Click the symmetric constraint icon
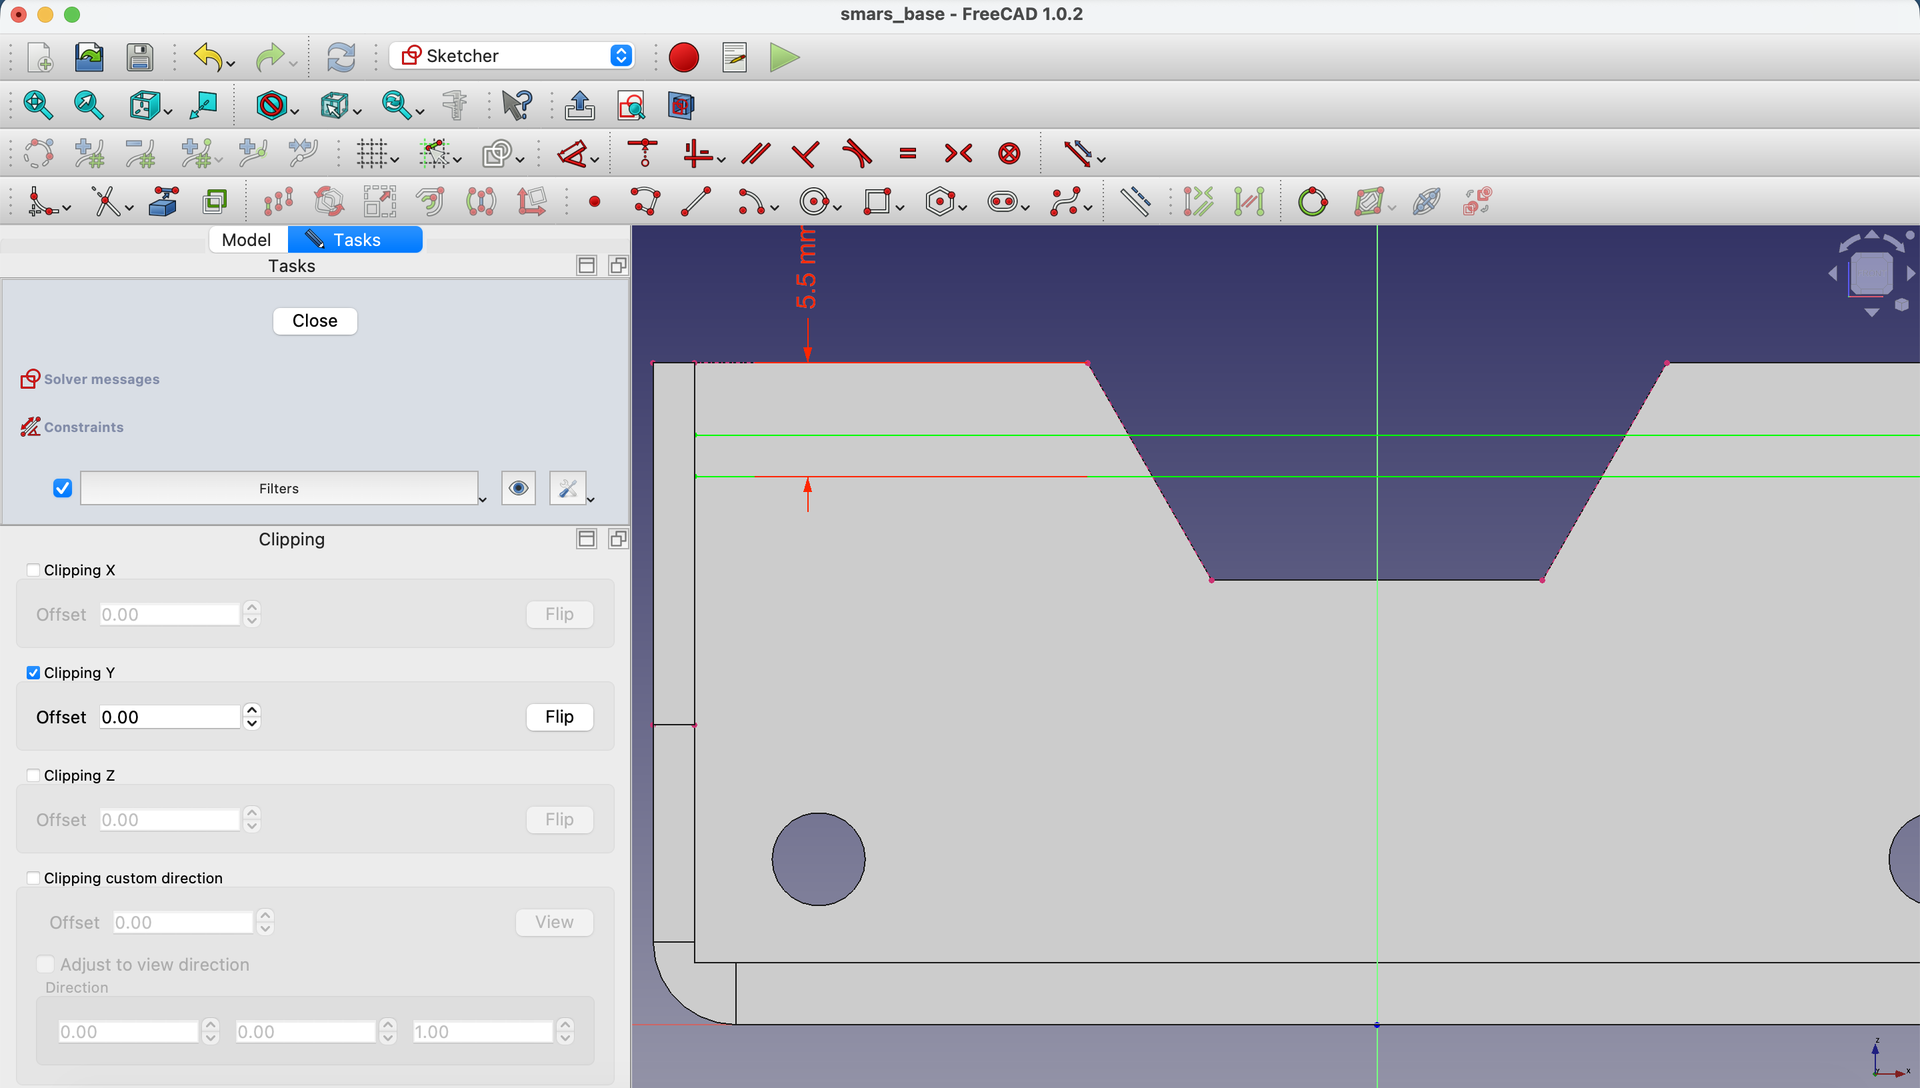This screenshot has height=1088, width=1920. coord(958,154)
